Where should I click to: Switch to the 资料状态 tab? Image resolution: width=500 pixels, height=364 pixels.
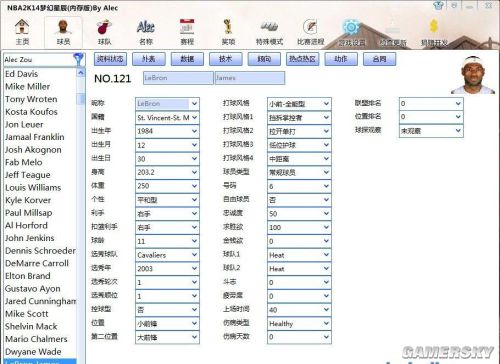coord(110,59)
